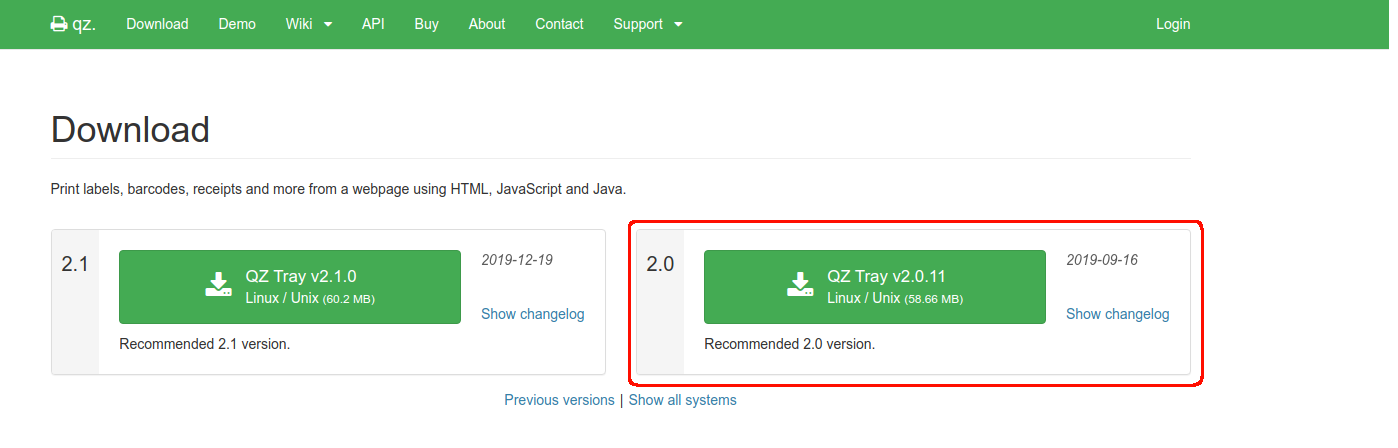This screenshot has height=448, width=1398.
Task: Download QZ Tray v2.0.11 for Linux
Action: pyautogui.click(x=875, y=287)
